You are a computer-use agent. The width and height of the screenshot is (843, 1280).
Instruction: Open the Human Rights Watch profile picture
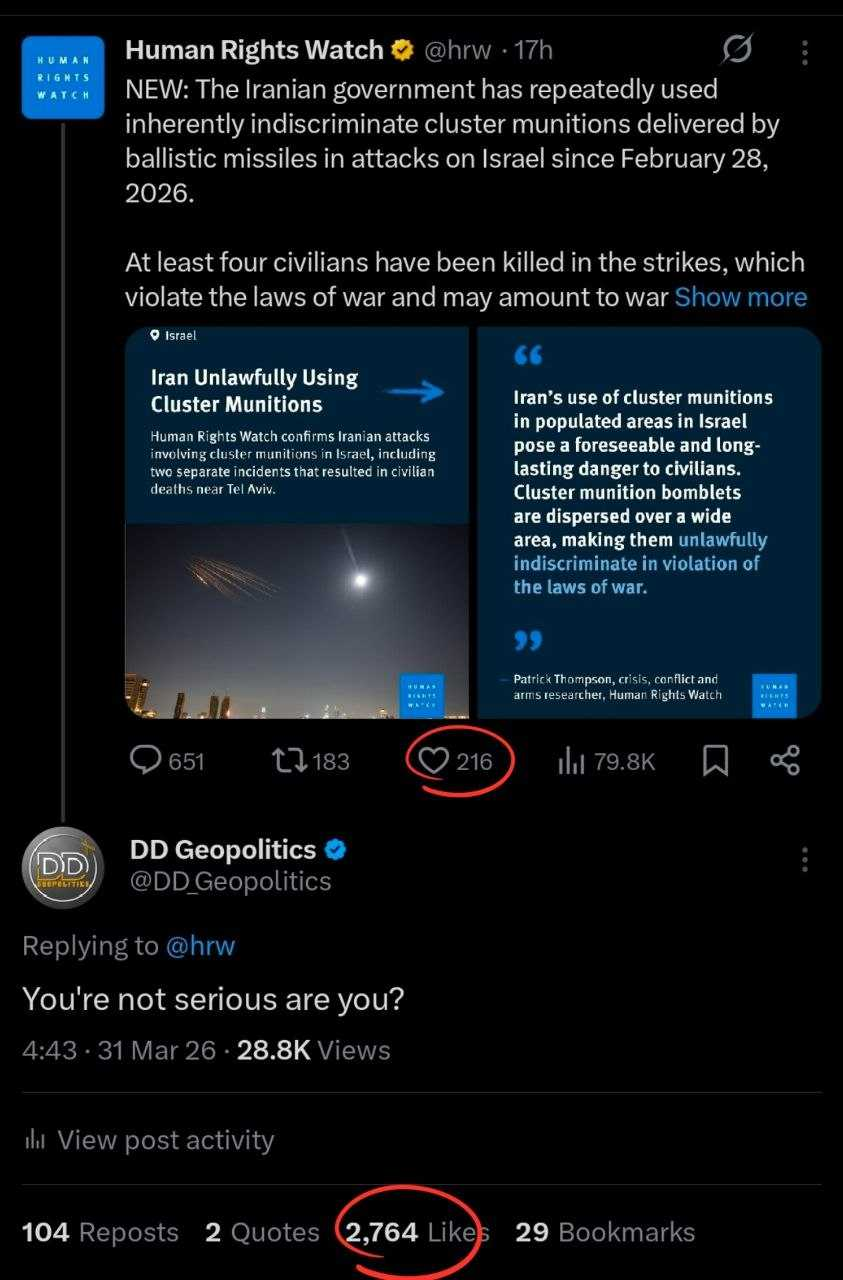click(x=63, y=77)
